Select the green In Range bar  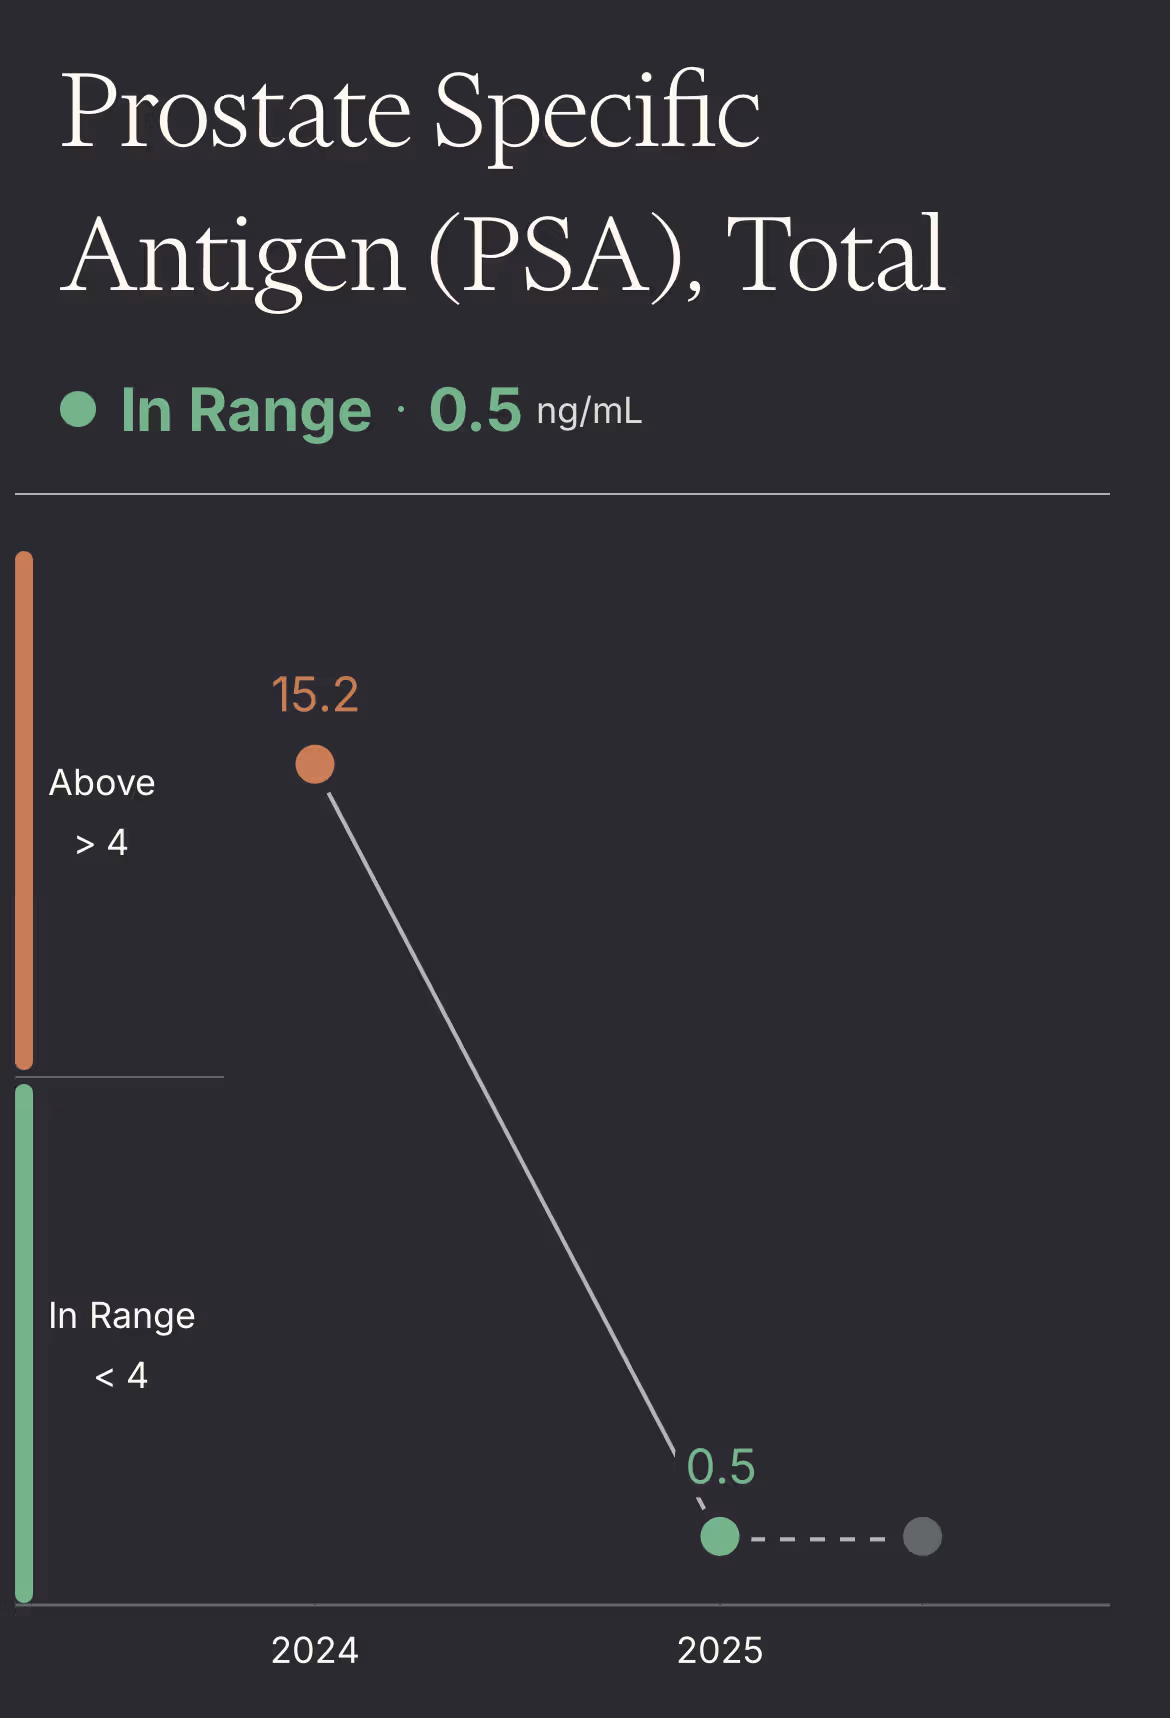(24, 1343)
